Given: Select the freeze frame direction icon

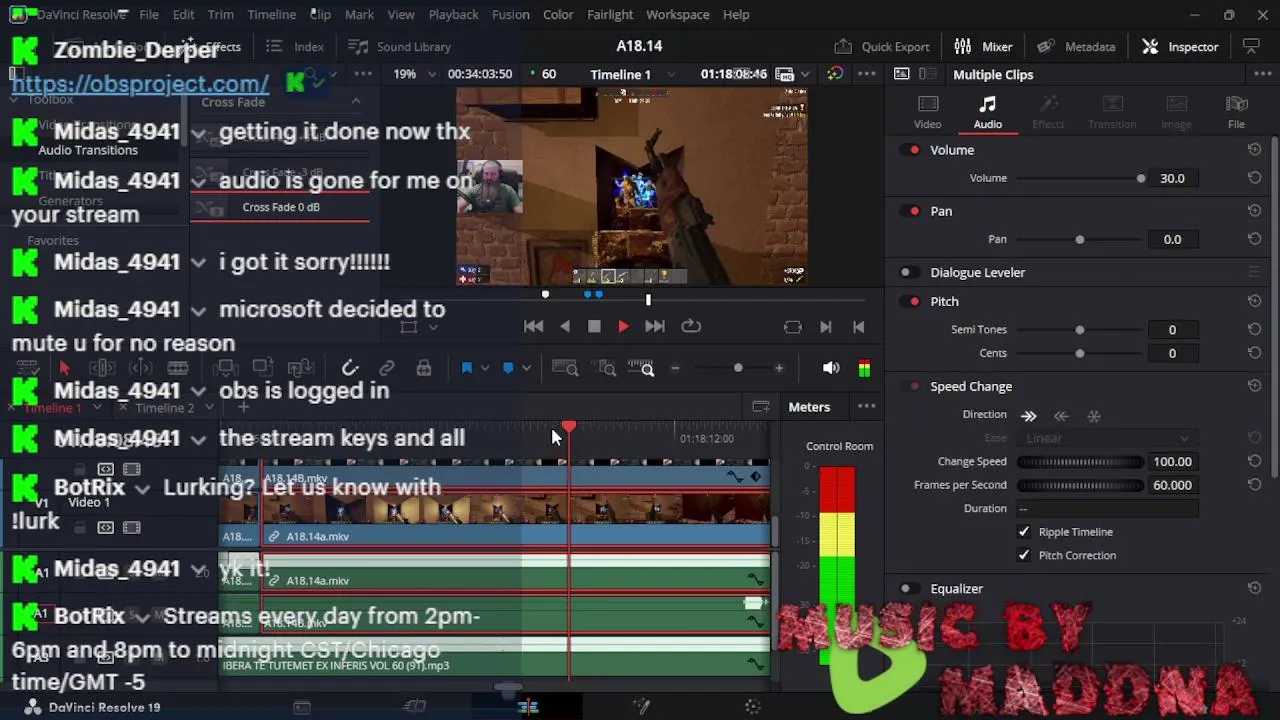Looking at the screenshot, I should coord(1094,415).
